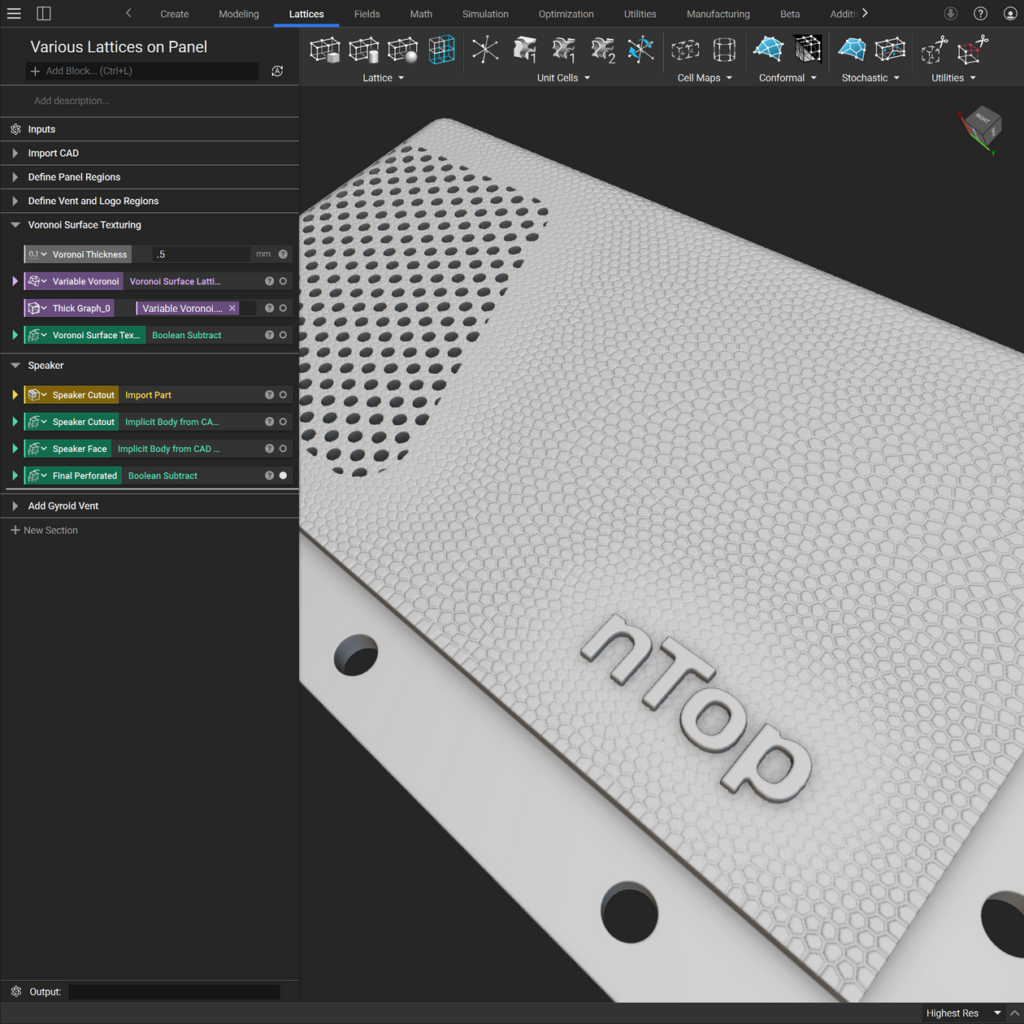Expand the Final Perforated block
Screen dimensions: 1024x1024
[15, 475]
